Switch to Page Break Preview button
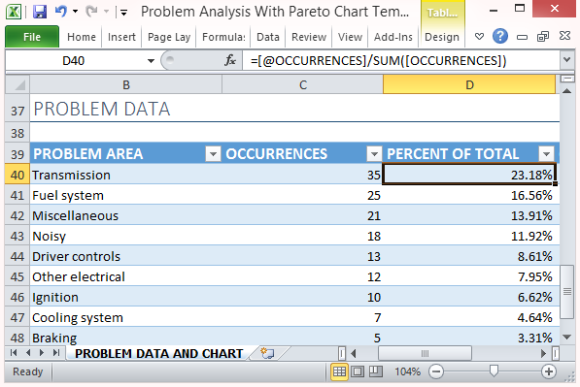Screen dimensions: 580x387 pyautogui.click(x=375, y=371)
